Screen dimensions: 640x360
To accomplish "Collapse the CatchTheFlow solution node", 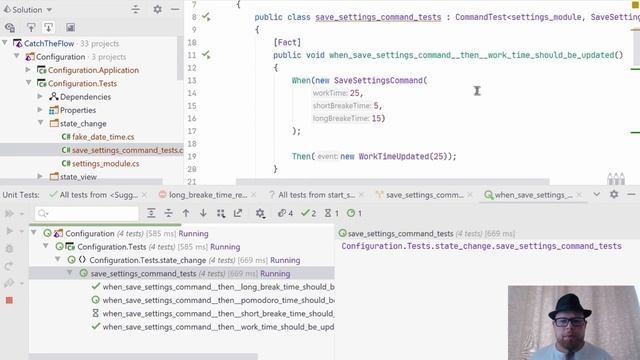I will pos(5,43).
